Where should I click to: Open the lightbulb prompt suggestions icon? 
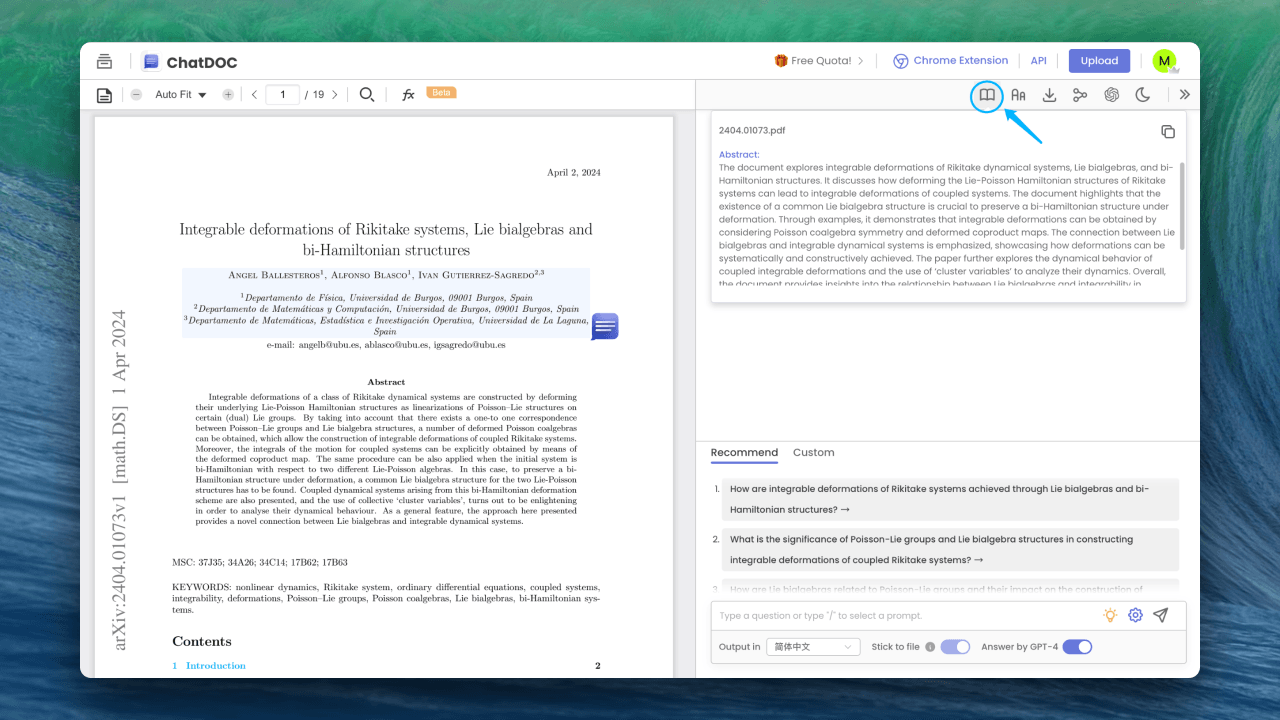(x=1110, y=616)
